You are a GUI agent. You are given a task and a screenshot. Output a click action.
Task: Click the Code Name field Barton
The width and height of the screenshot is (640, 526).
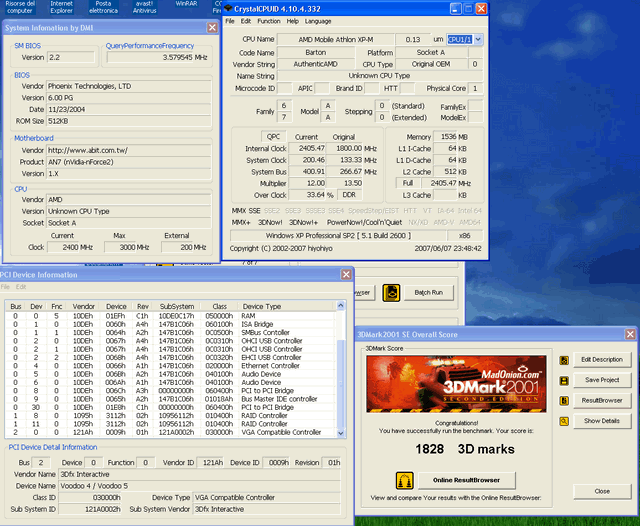point(316,53)
